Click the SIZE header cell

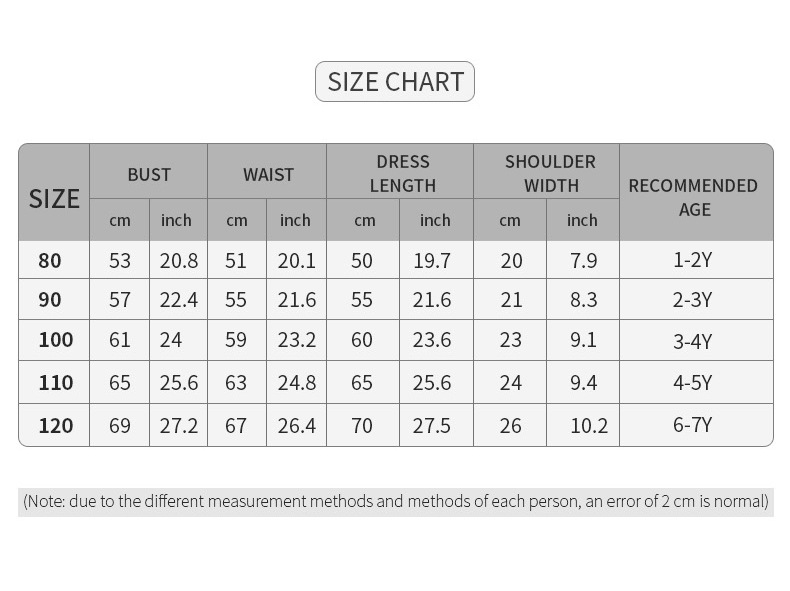pos(54,198)
